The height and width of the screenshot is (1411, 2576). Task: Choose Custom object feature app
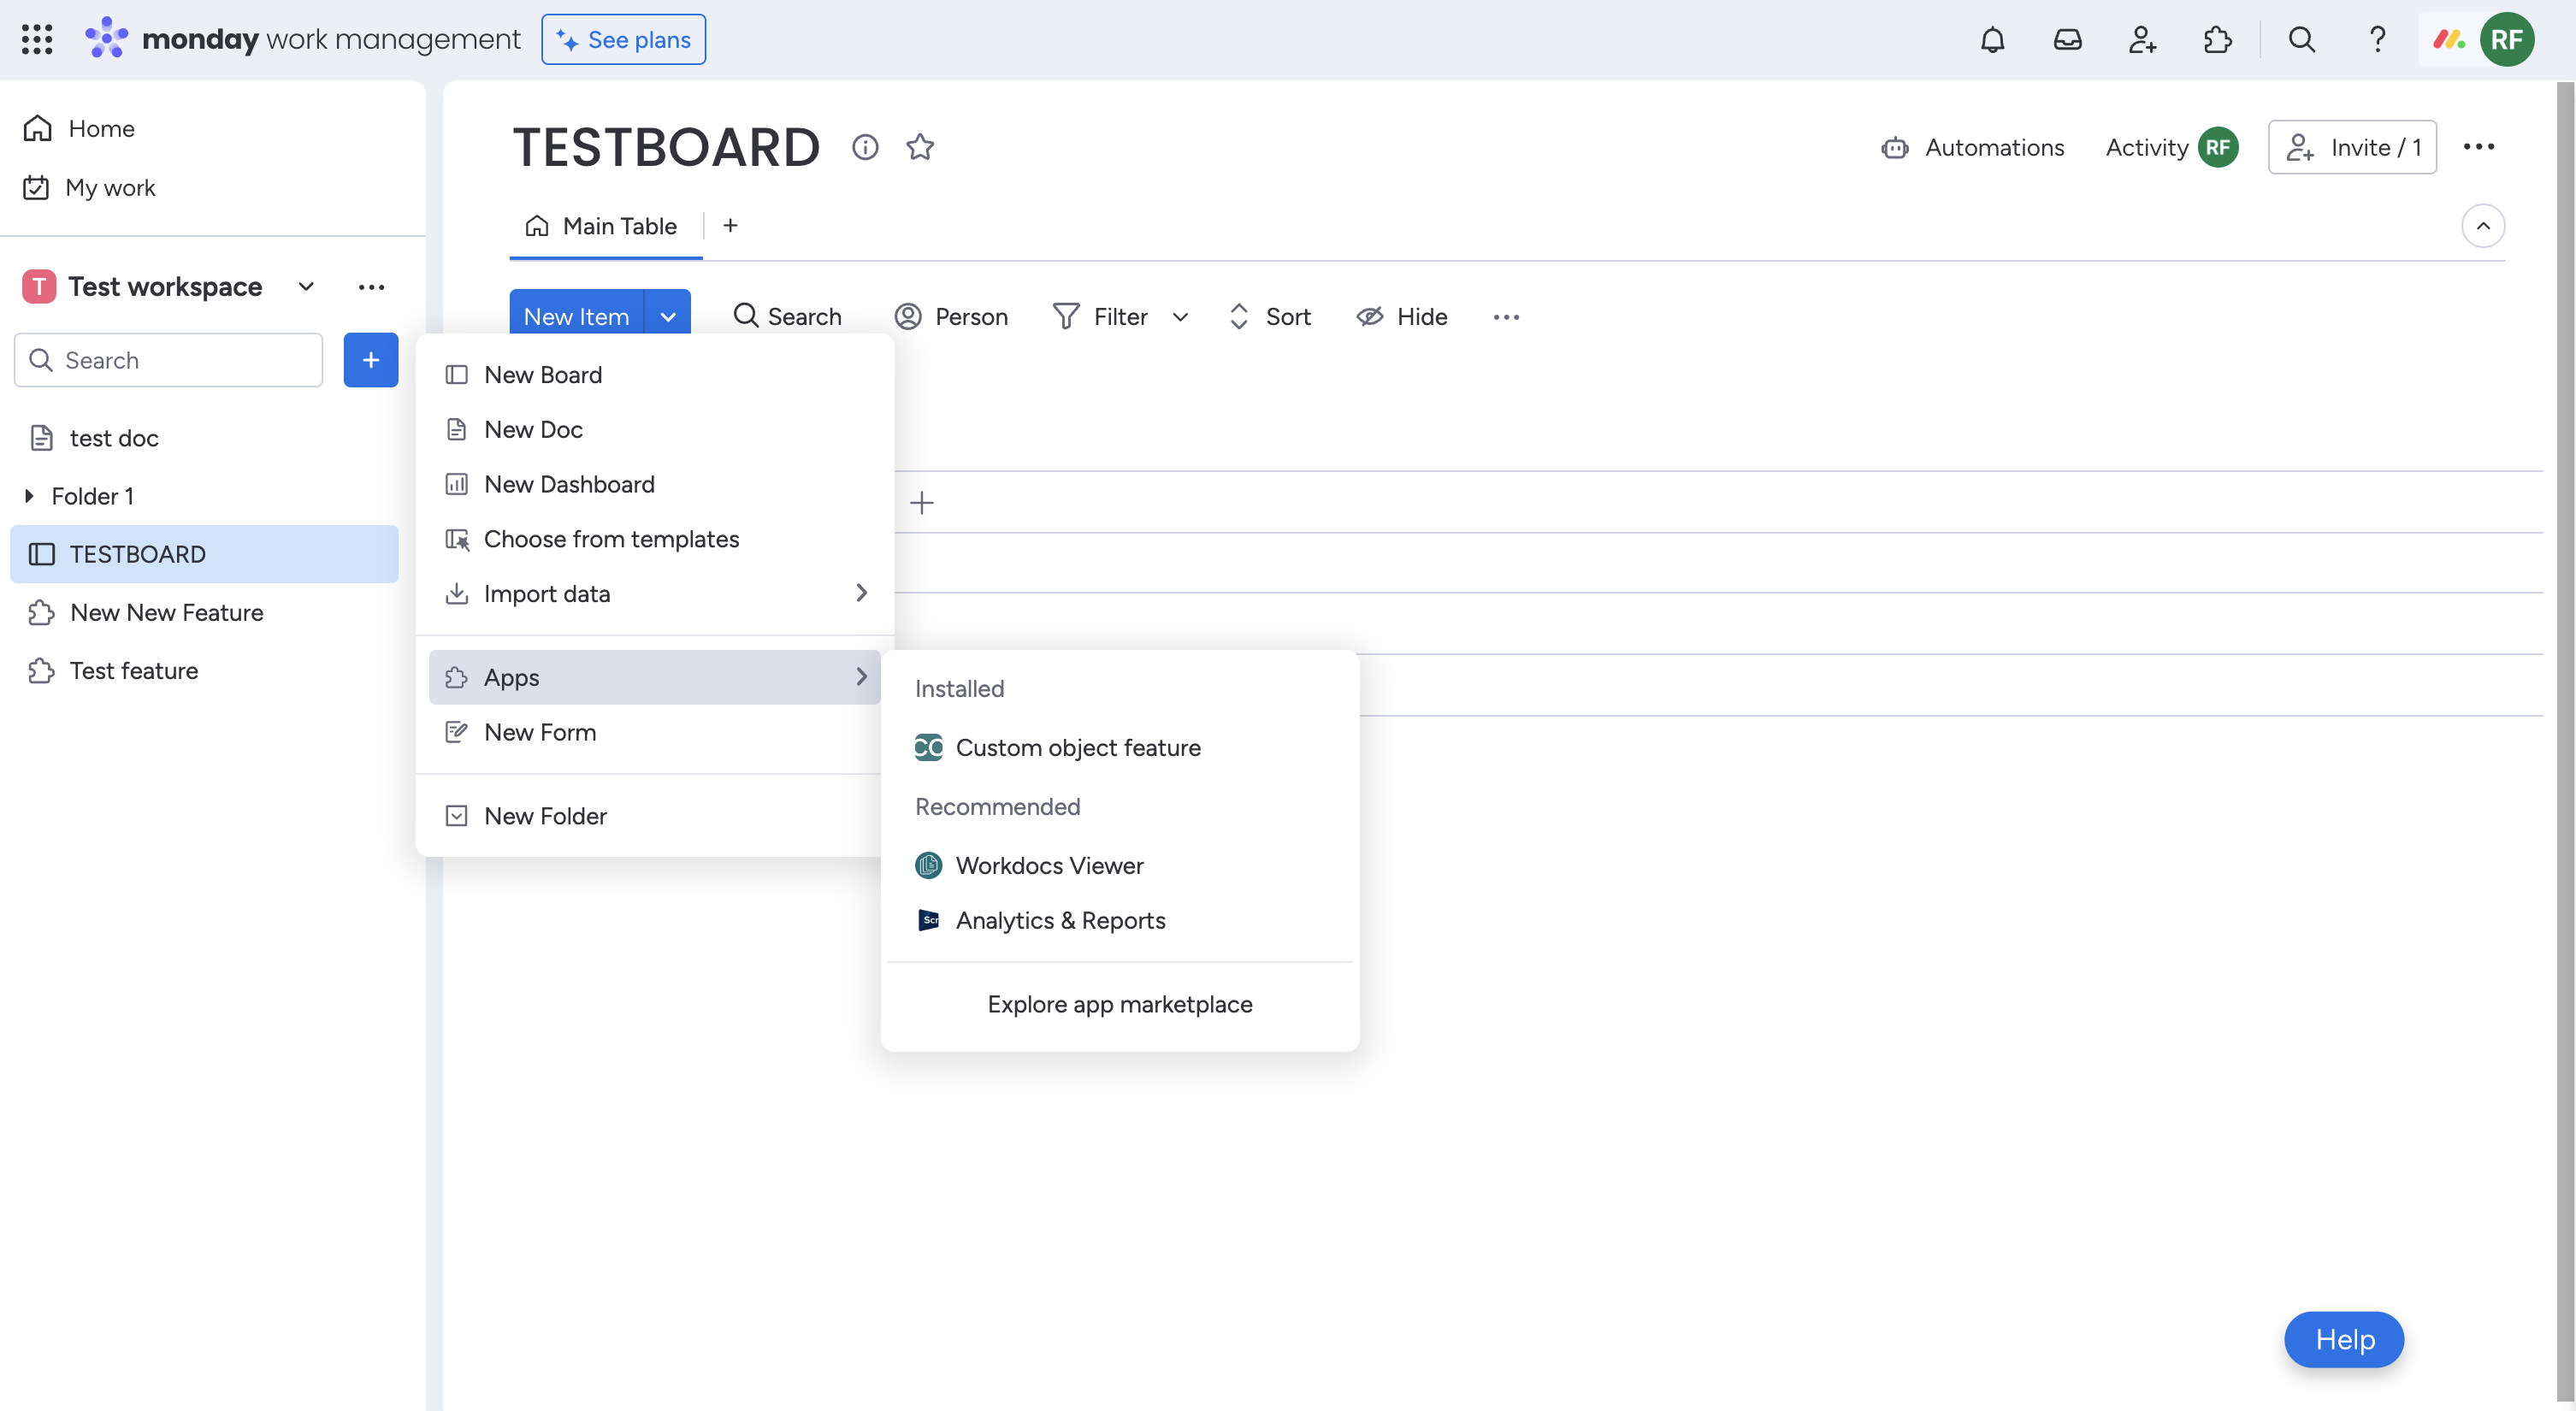pos(1077,747)
